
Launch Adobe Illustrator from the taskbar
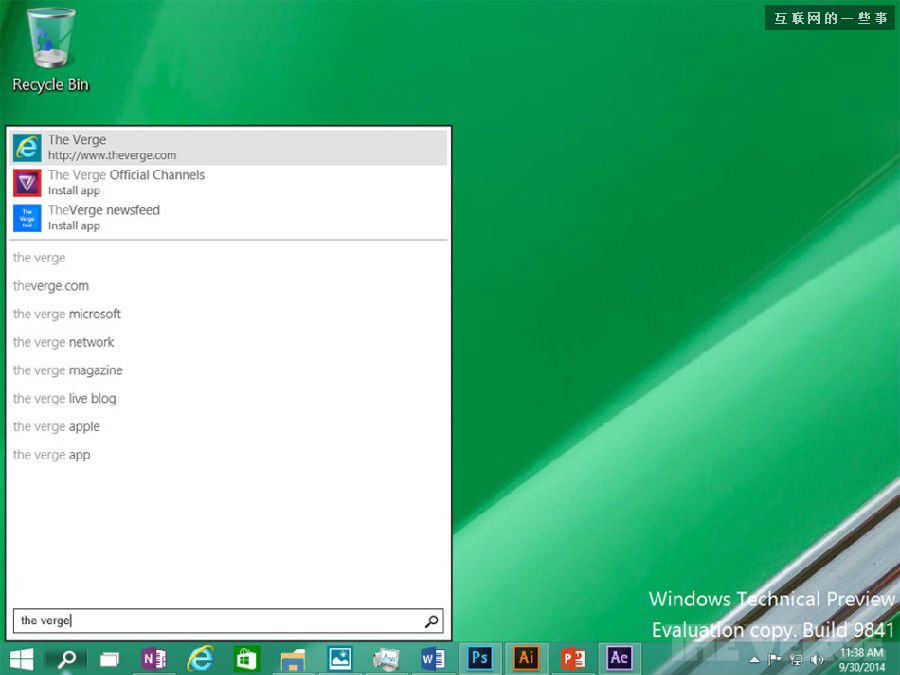pos(526,658)
